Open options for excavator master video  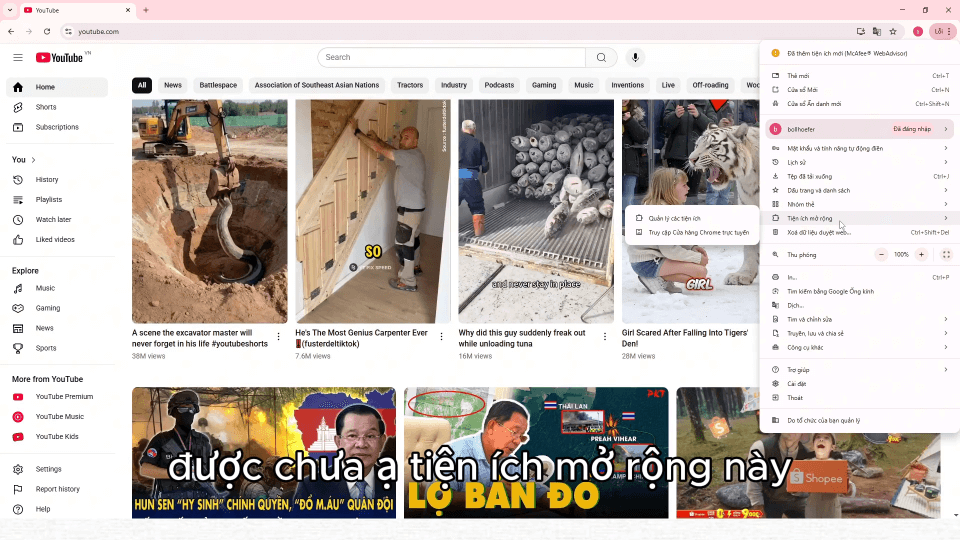278,337
